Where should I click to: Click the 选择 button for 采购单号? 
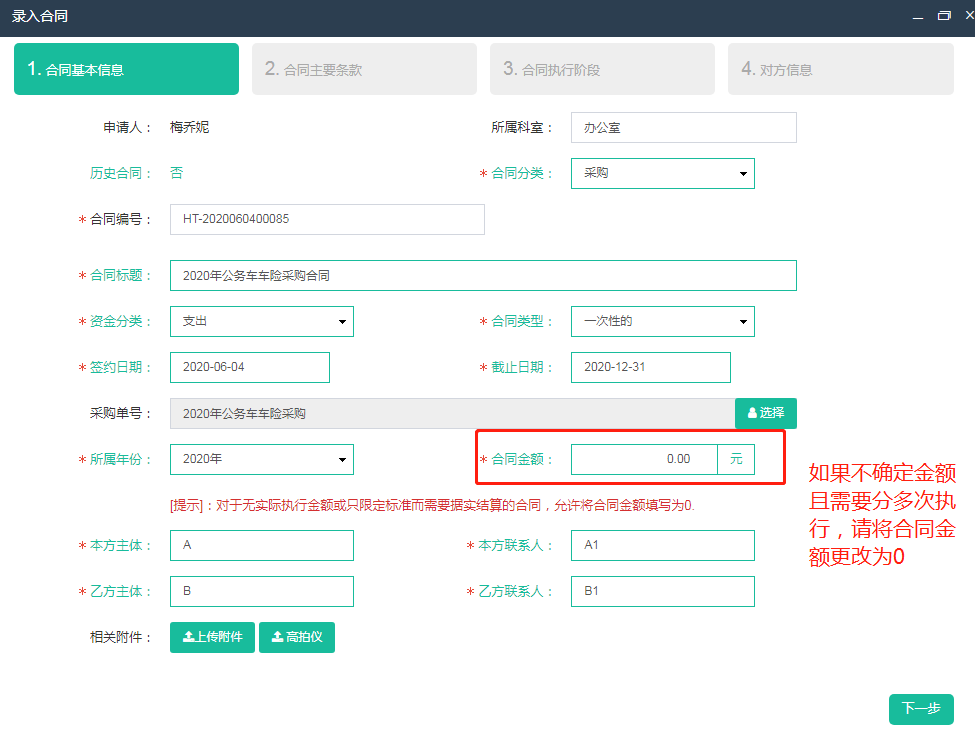click(766, 413)
